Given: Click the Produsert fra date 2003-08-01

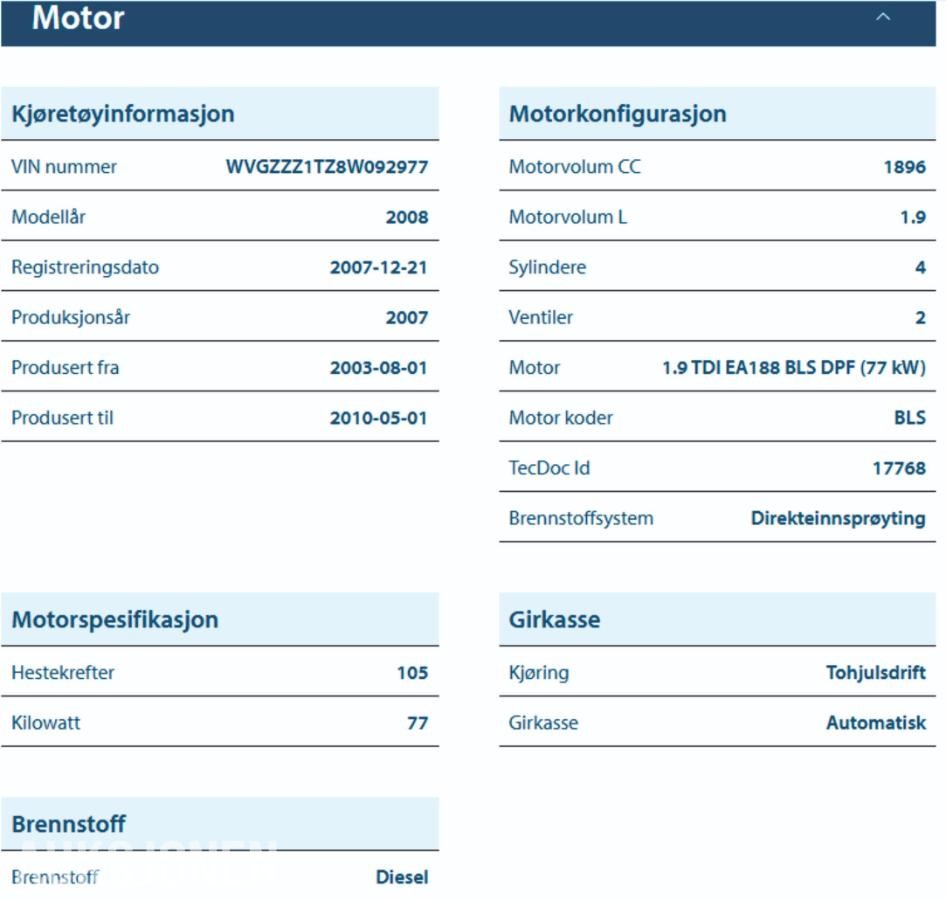Looking at the screenshot, I should (x=379, y=367).
